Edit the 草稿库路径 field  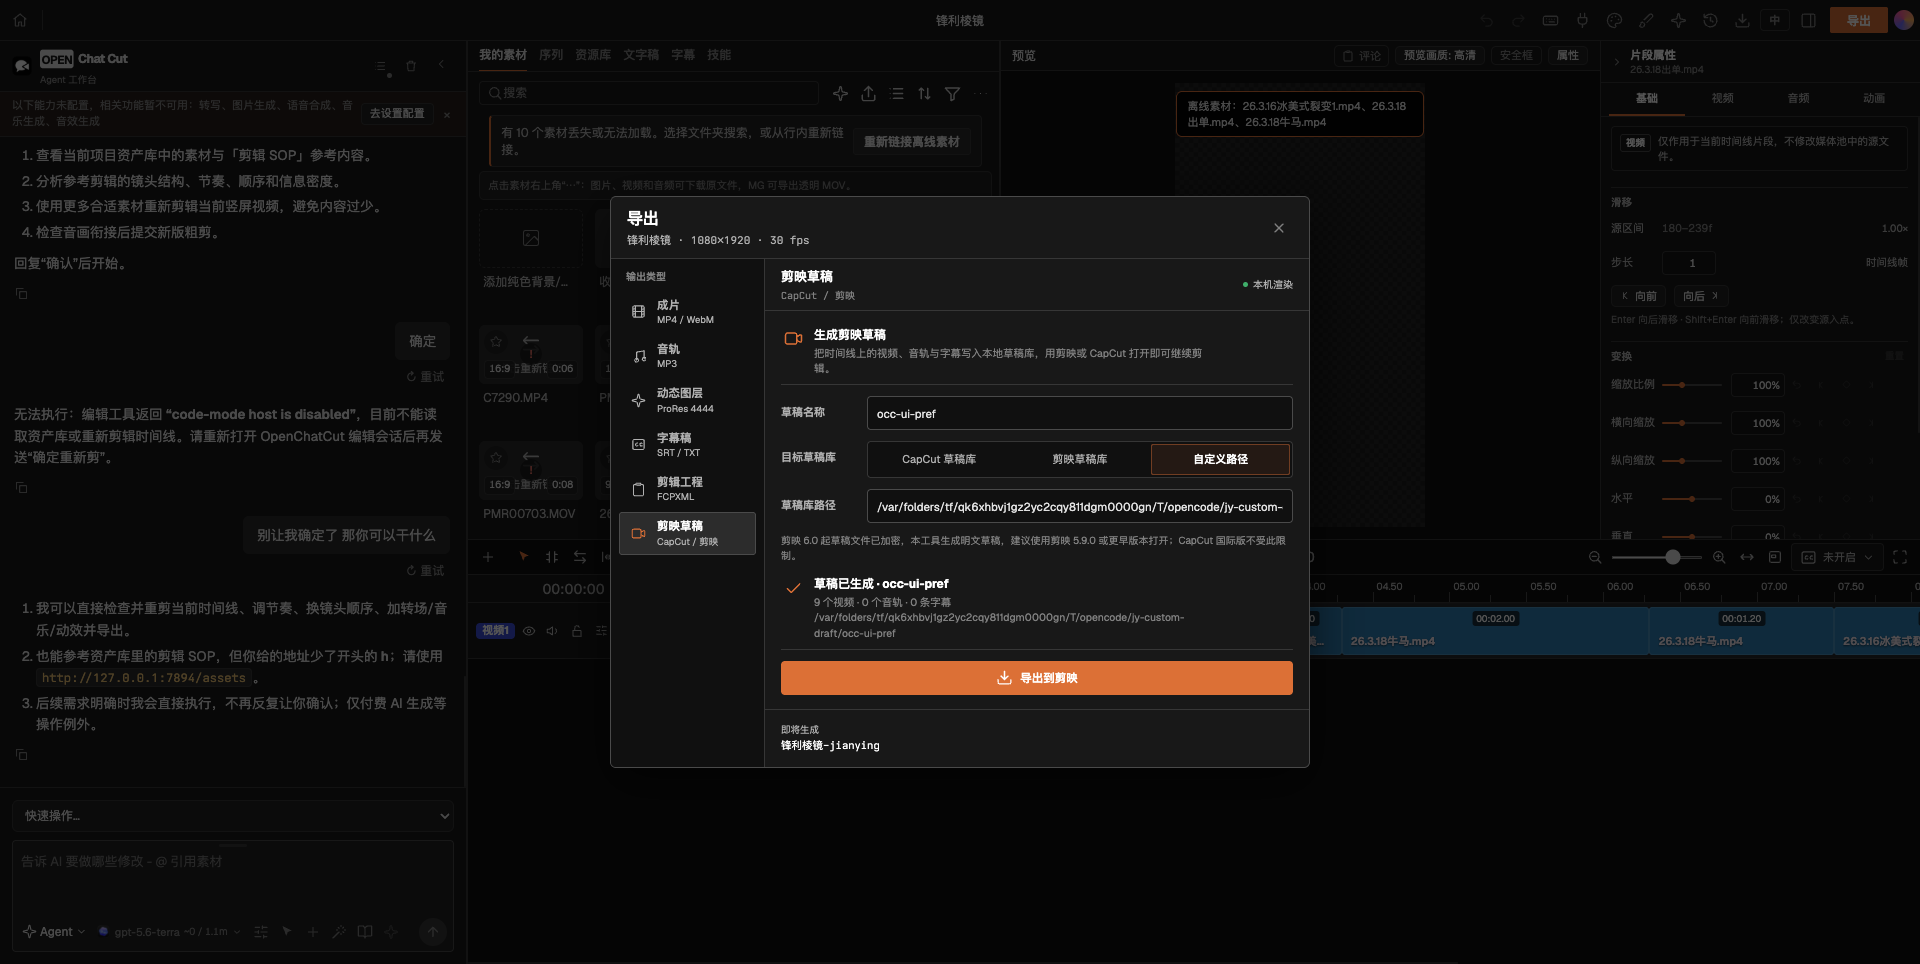coord(1079,507)
